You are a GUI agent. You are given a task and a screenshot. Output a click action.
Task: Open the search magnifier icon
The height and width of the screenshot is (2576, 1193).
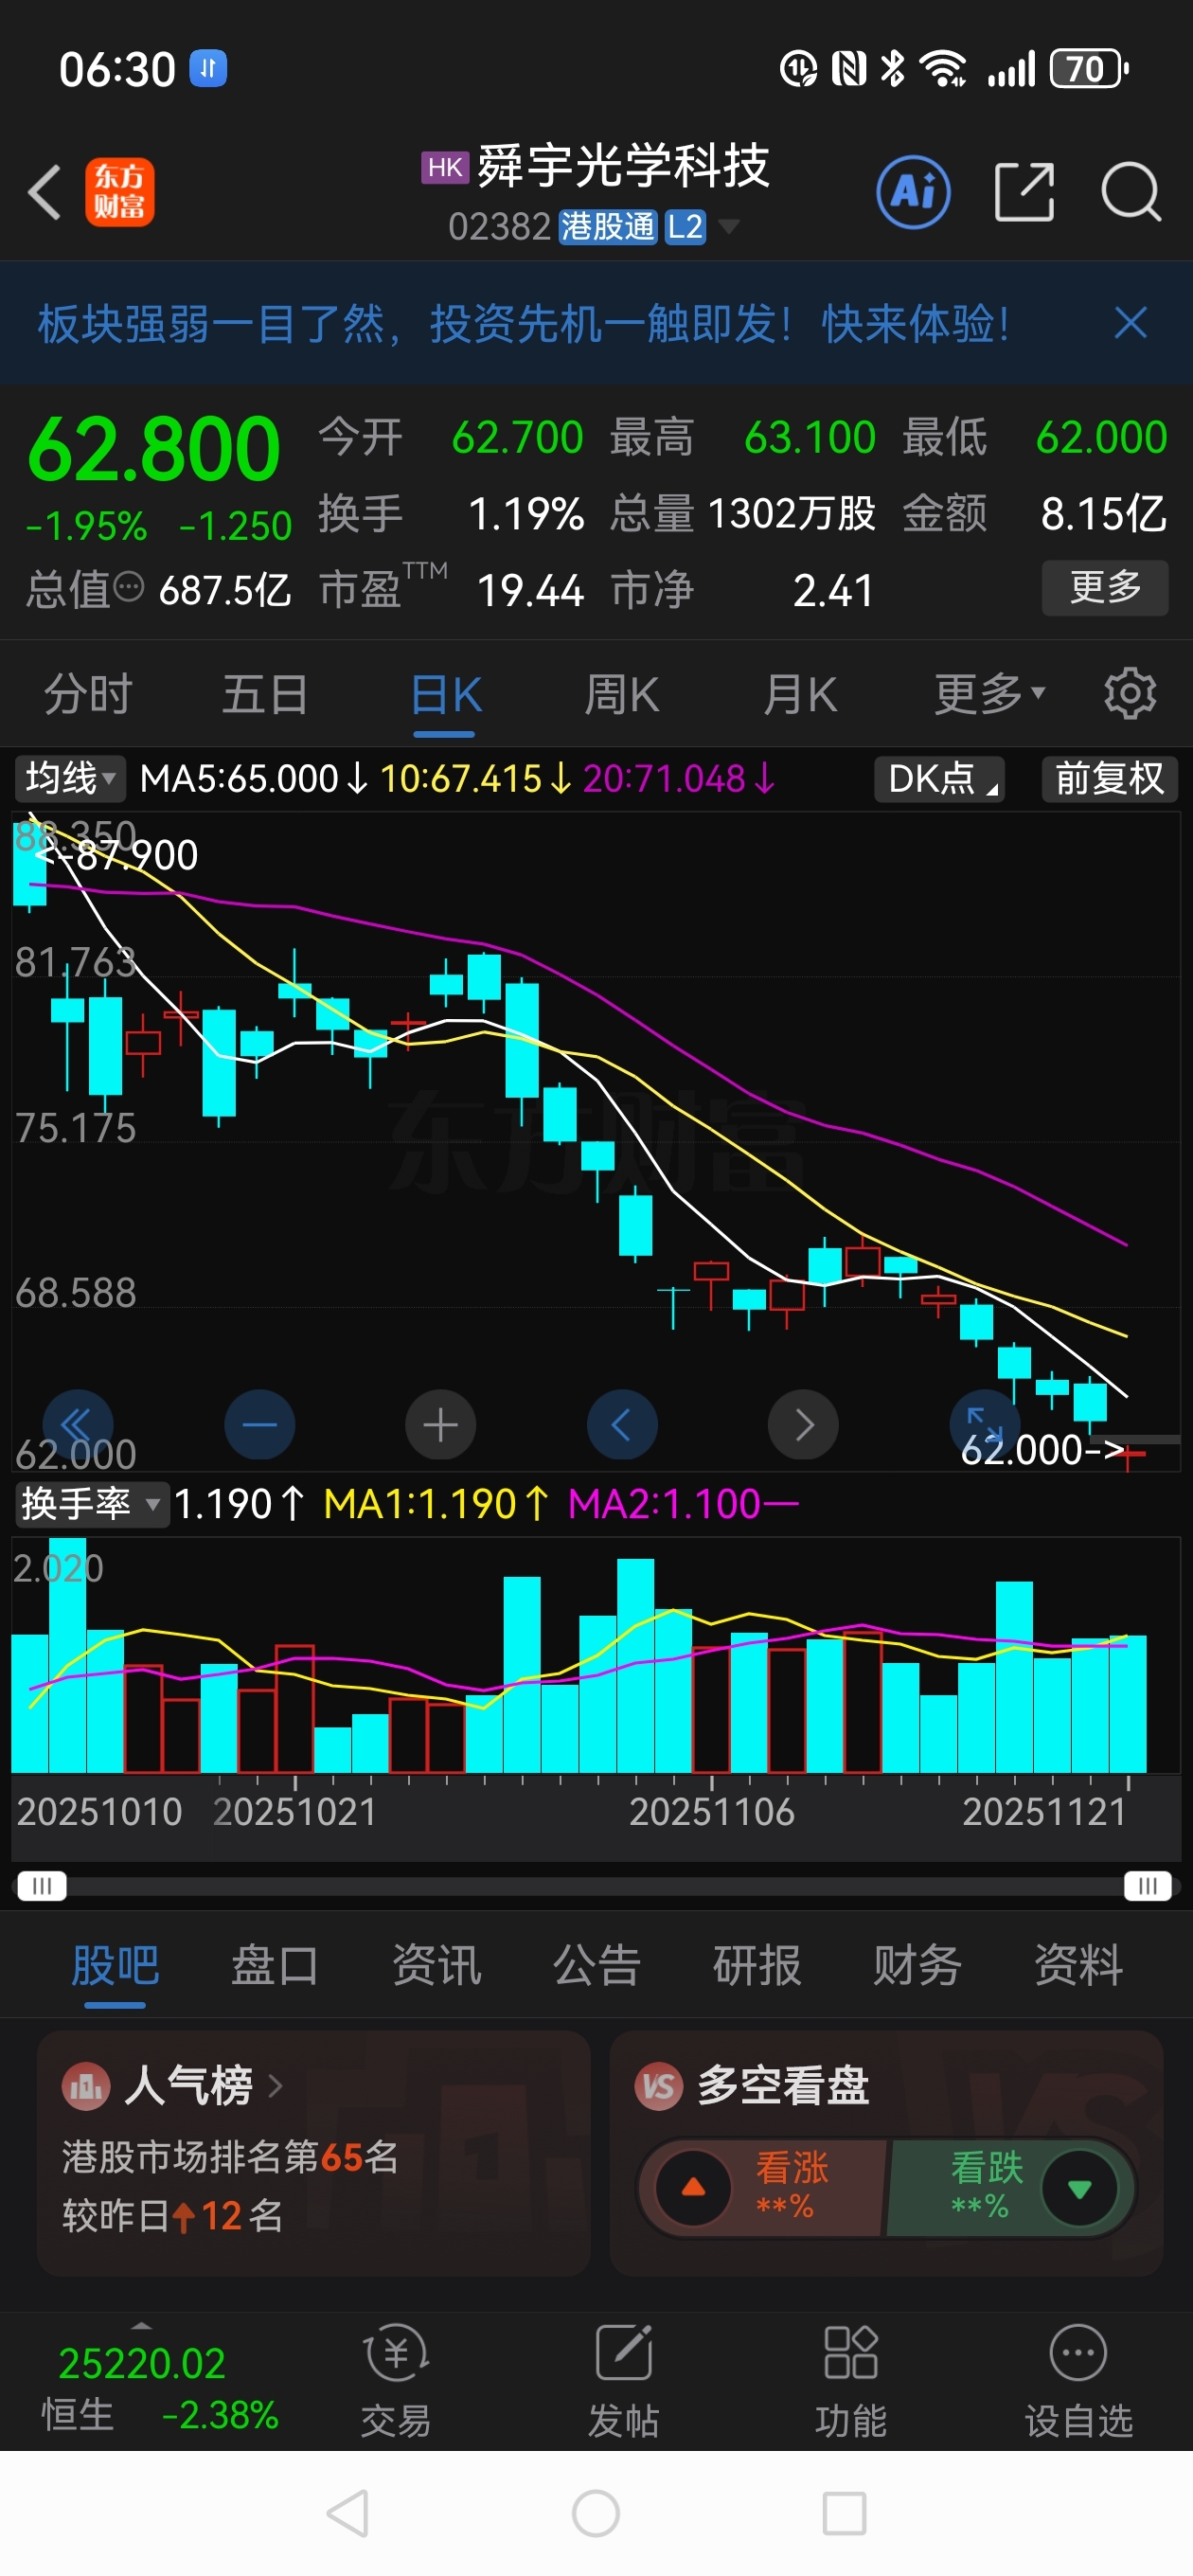1131,192
